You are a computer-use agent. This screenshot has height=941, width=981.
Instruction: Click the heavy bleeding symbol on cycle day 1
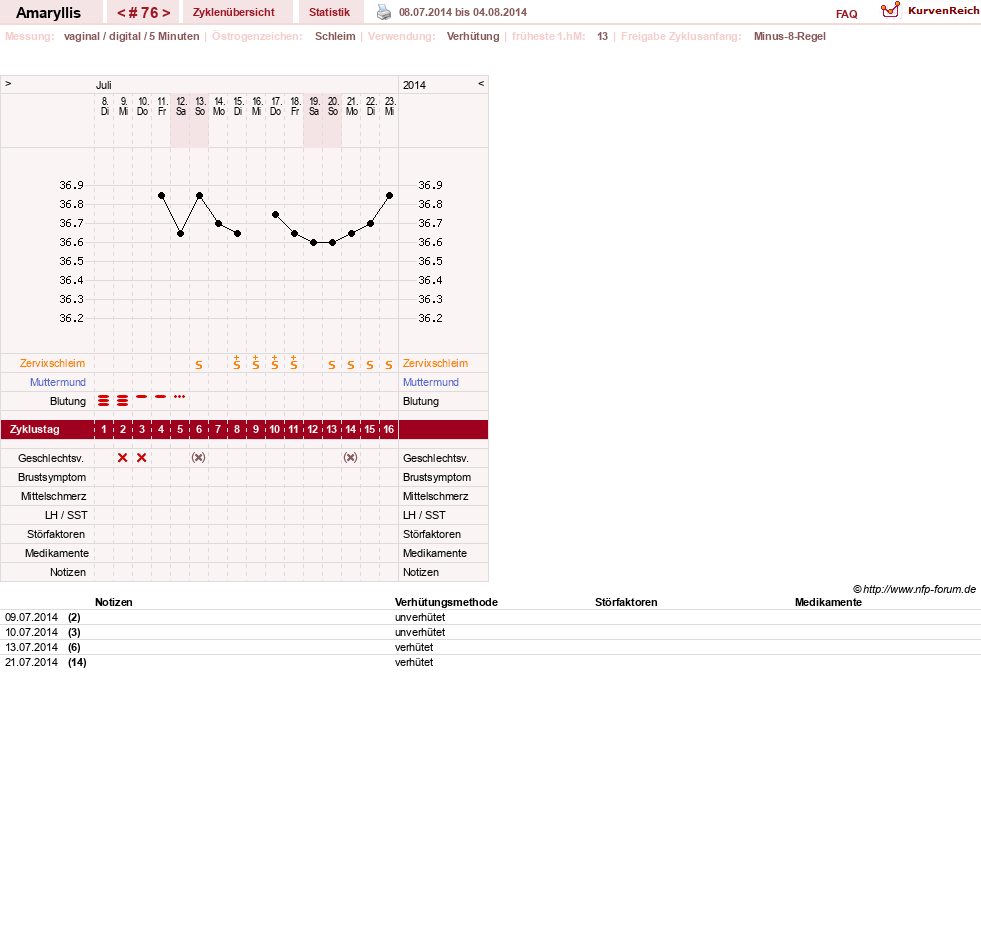pos(104,400)
